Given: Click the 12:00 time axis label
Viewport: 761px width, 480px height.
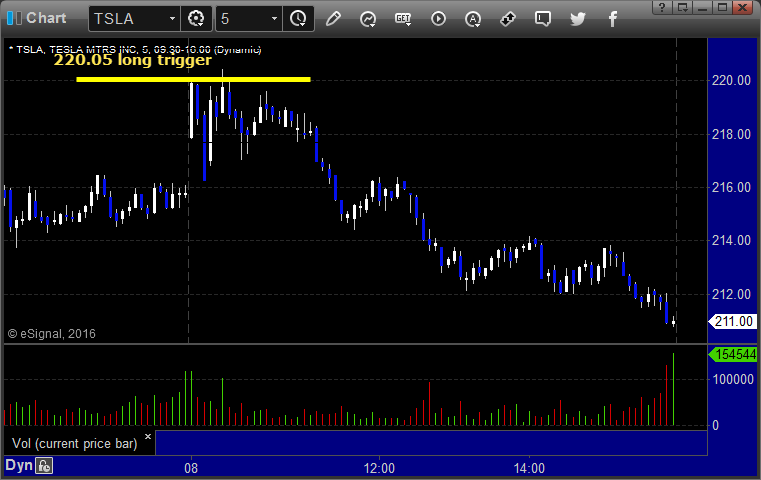Looking at the screenshot, I should (x=379, y=469).
